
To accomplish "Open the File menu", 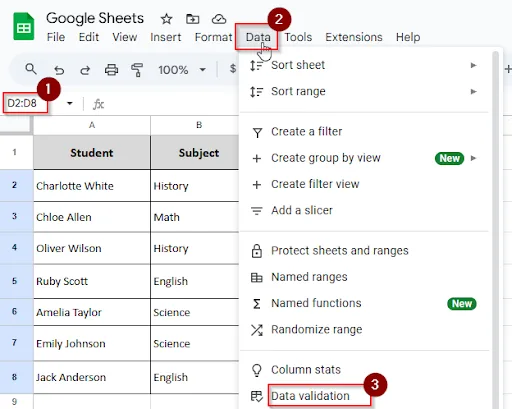I will [x=56, y=37].
